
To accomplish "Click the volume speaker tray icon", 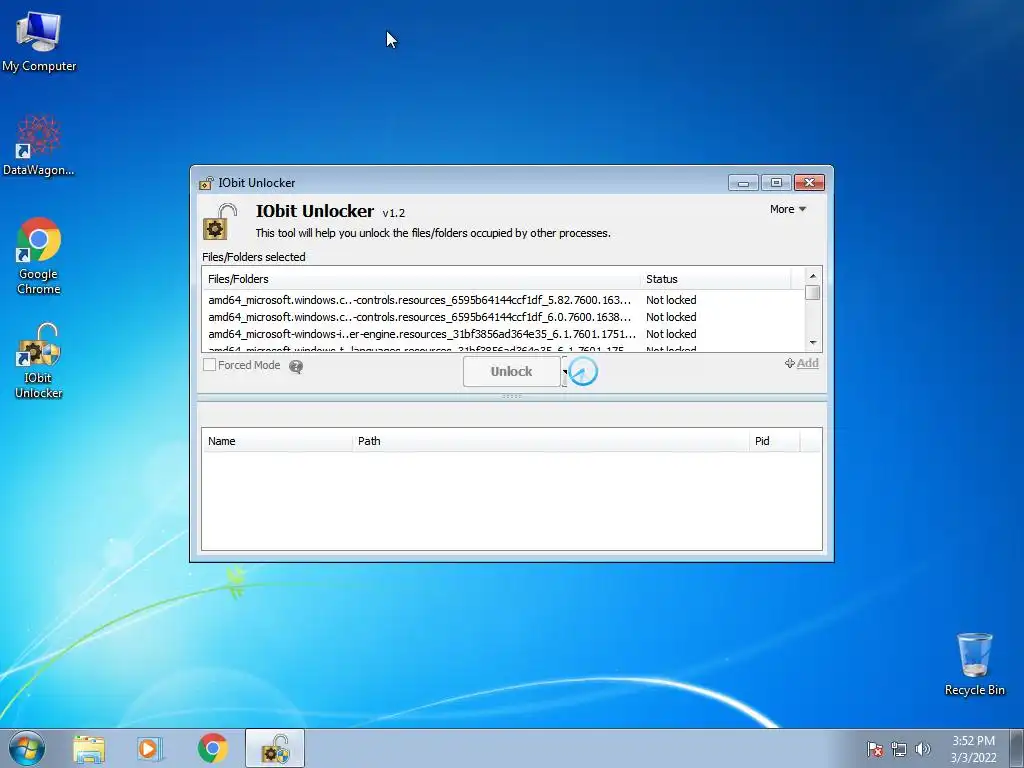I will pos(922,749).
